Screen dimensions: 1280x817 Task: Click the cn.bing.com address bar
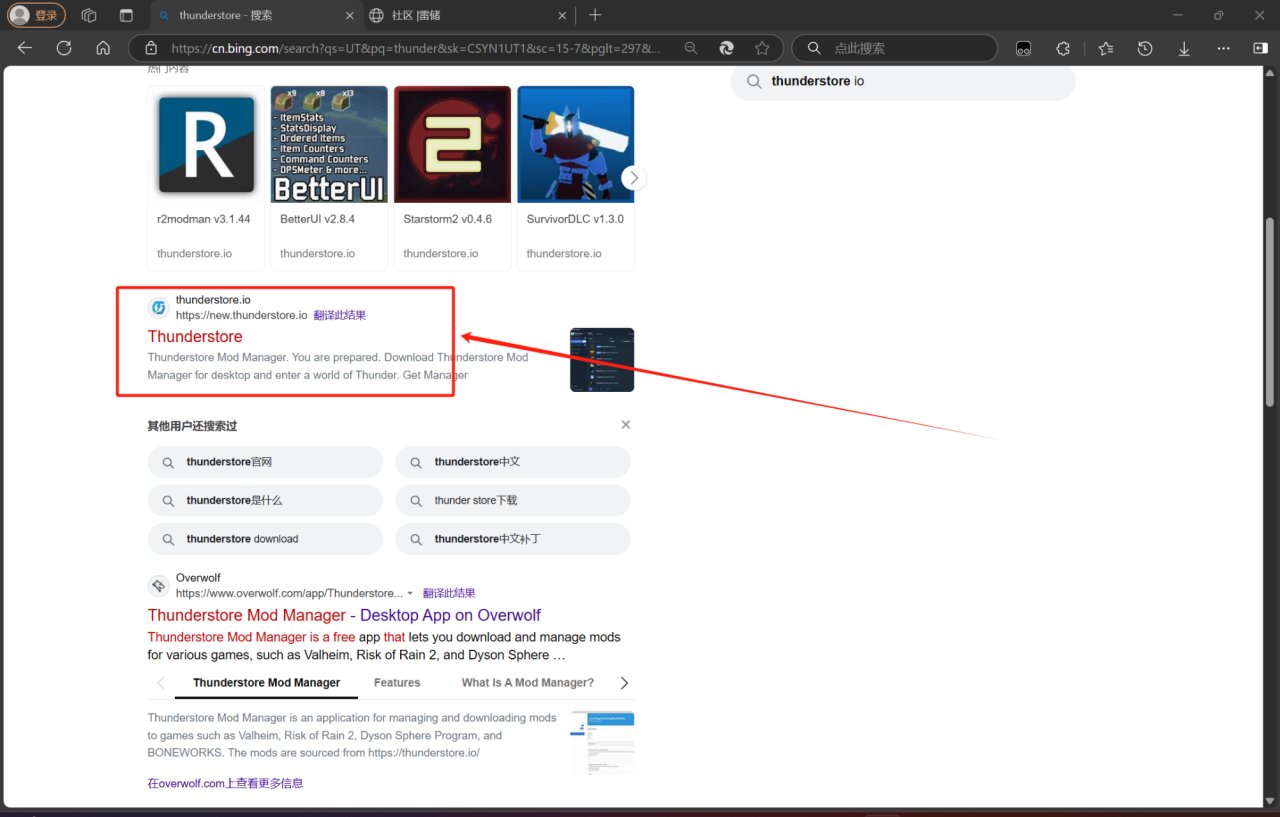click(415, 48)
